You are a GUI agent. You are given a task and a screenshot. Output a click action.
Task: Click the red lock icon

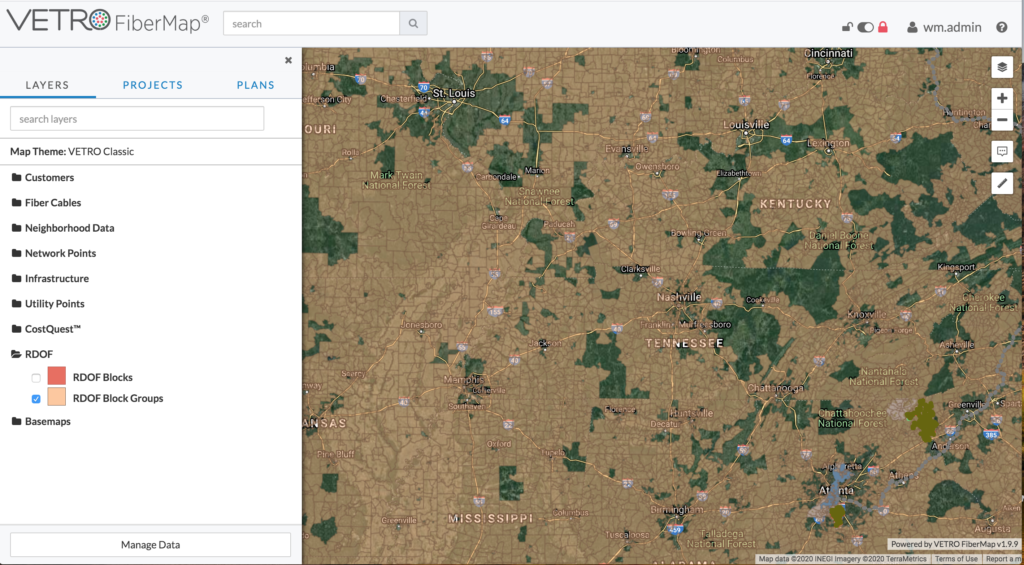883,27
